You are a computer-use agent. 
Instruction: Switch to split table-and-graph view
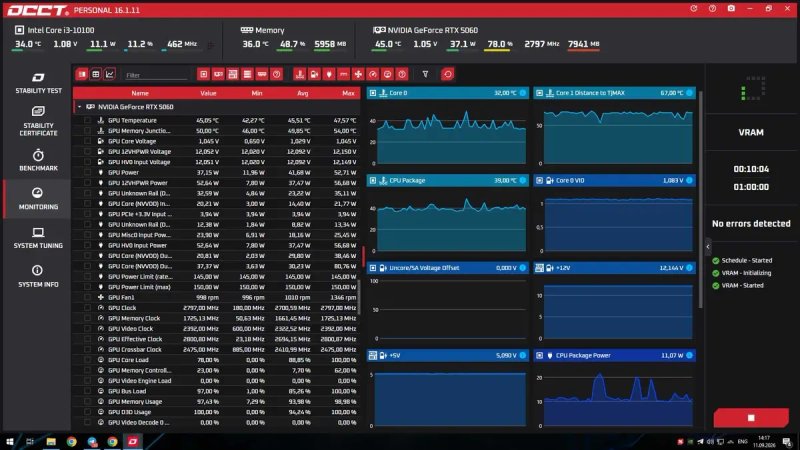pos(82,74)
